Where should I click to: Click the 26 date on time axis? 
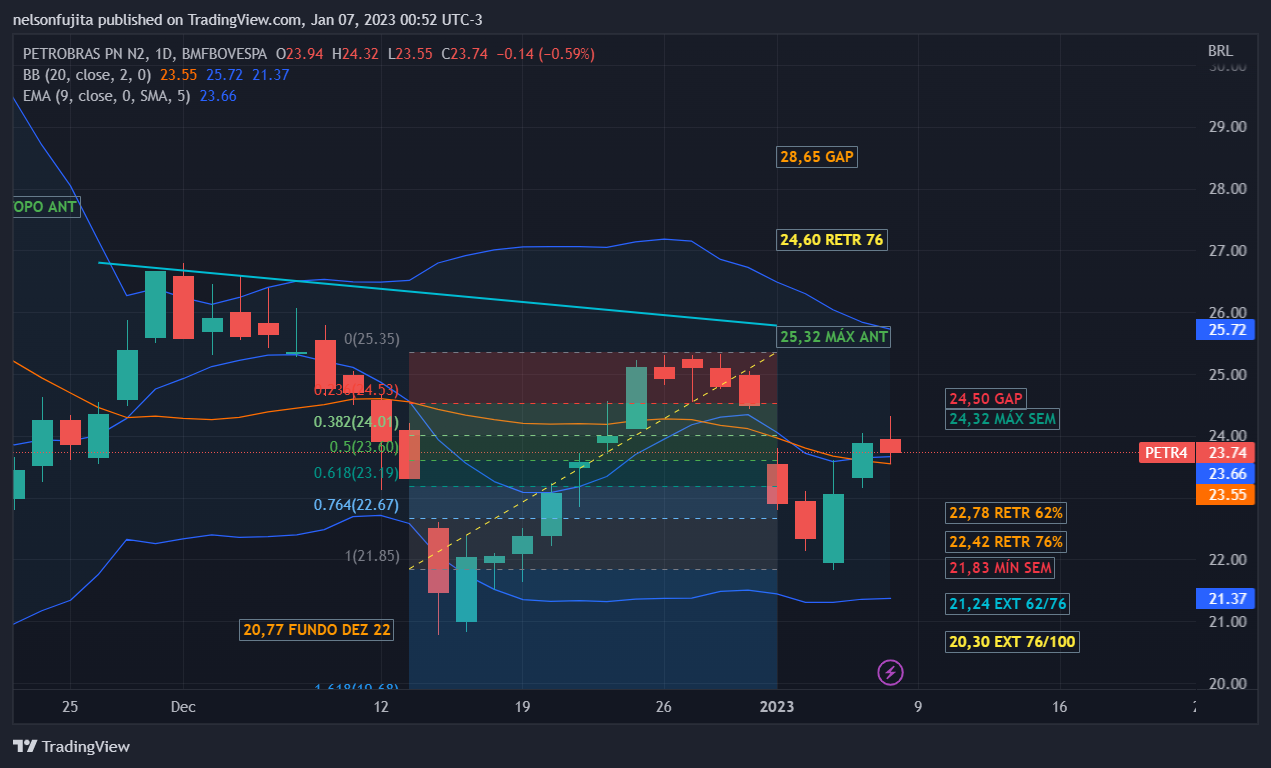[664, 707]
